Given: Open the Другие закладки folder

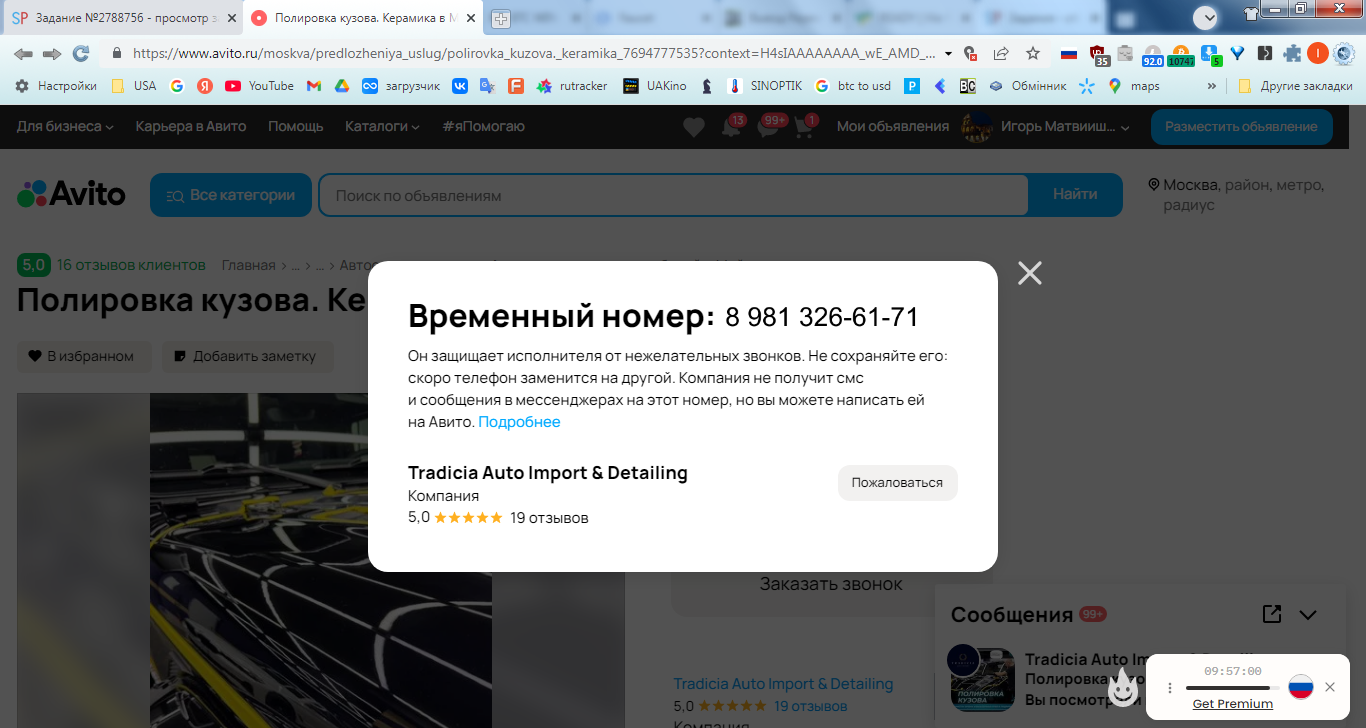Looking at the screenshot, I should click(1295, 86).
